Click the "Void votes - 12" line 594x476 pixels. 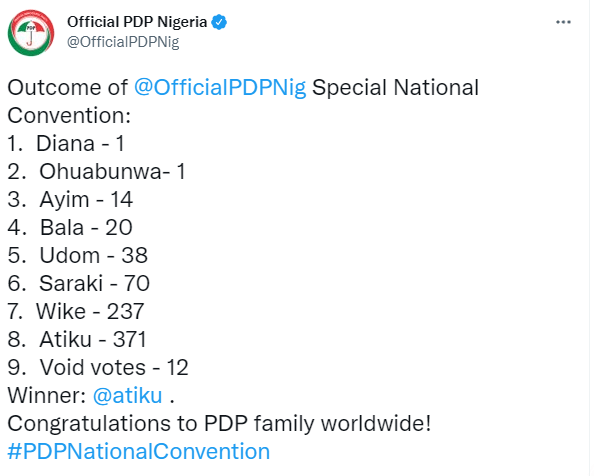pos(98,368)
